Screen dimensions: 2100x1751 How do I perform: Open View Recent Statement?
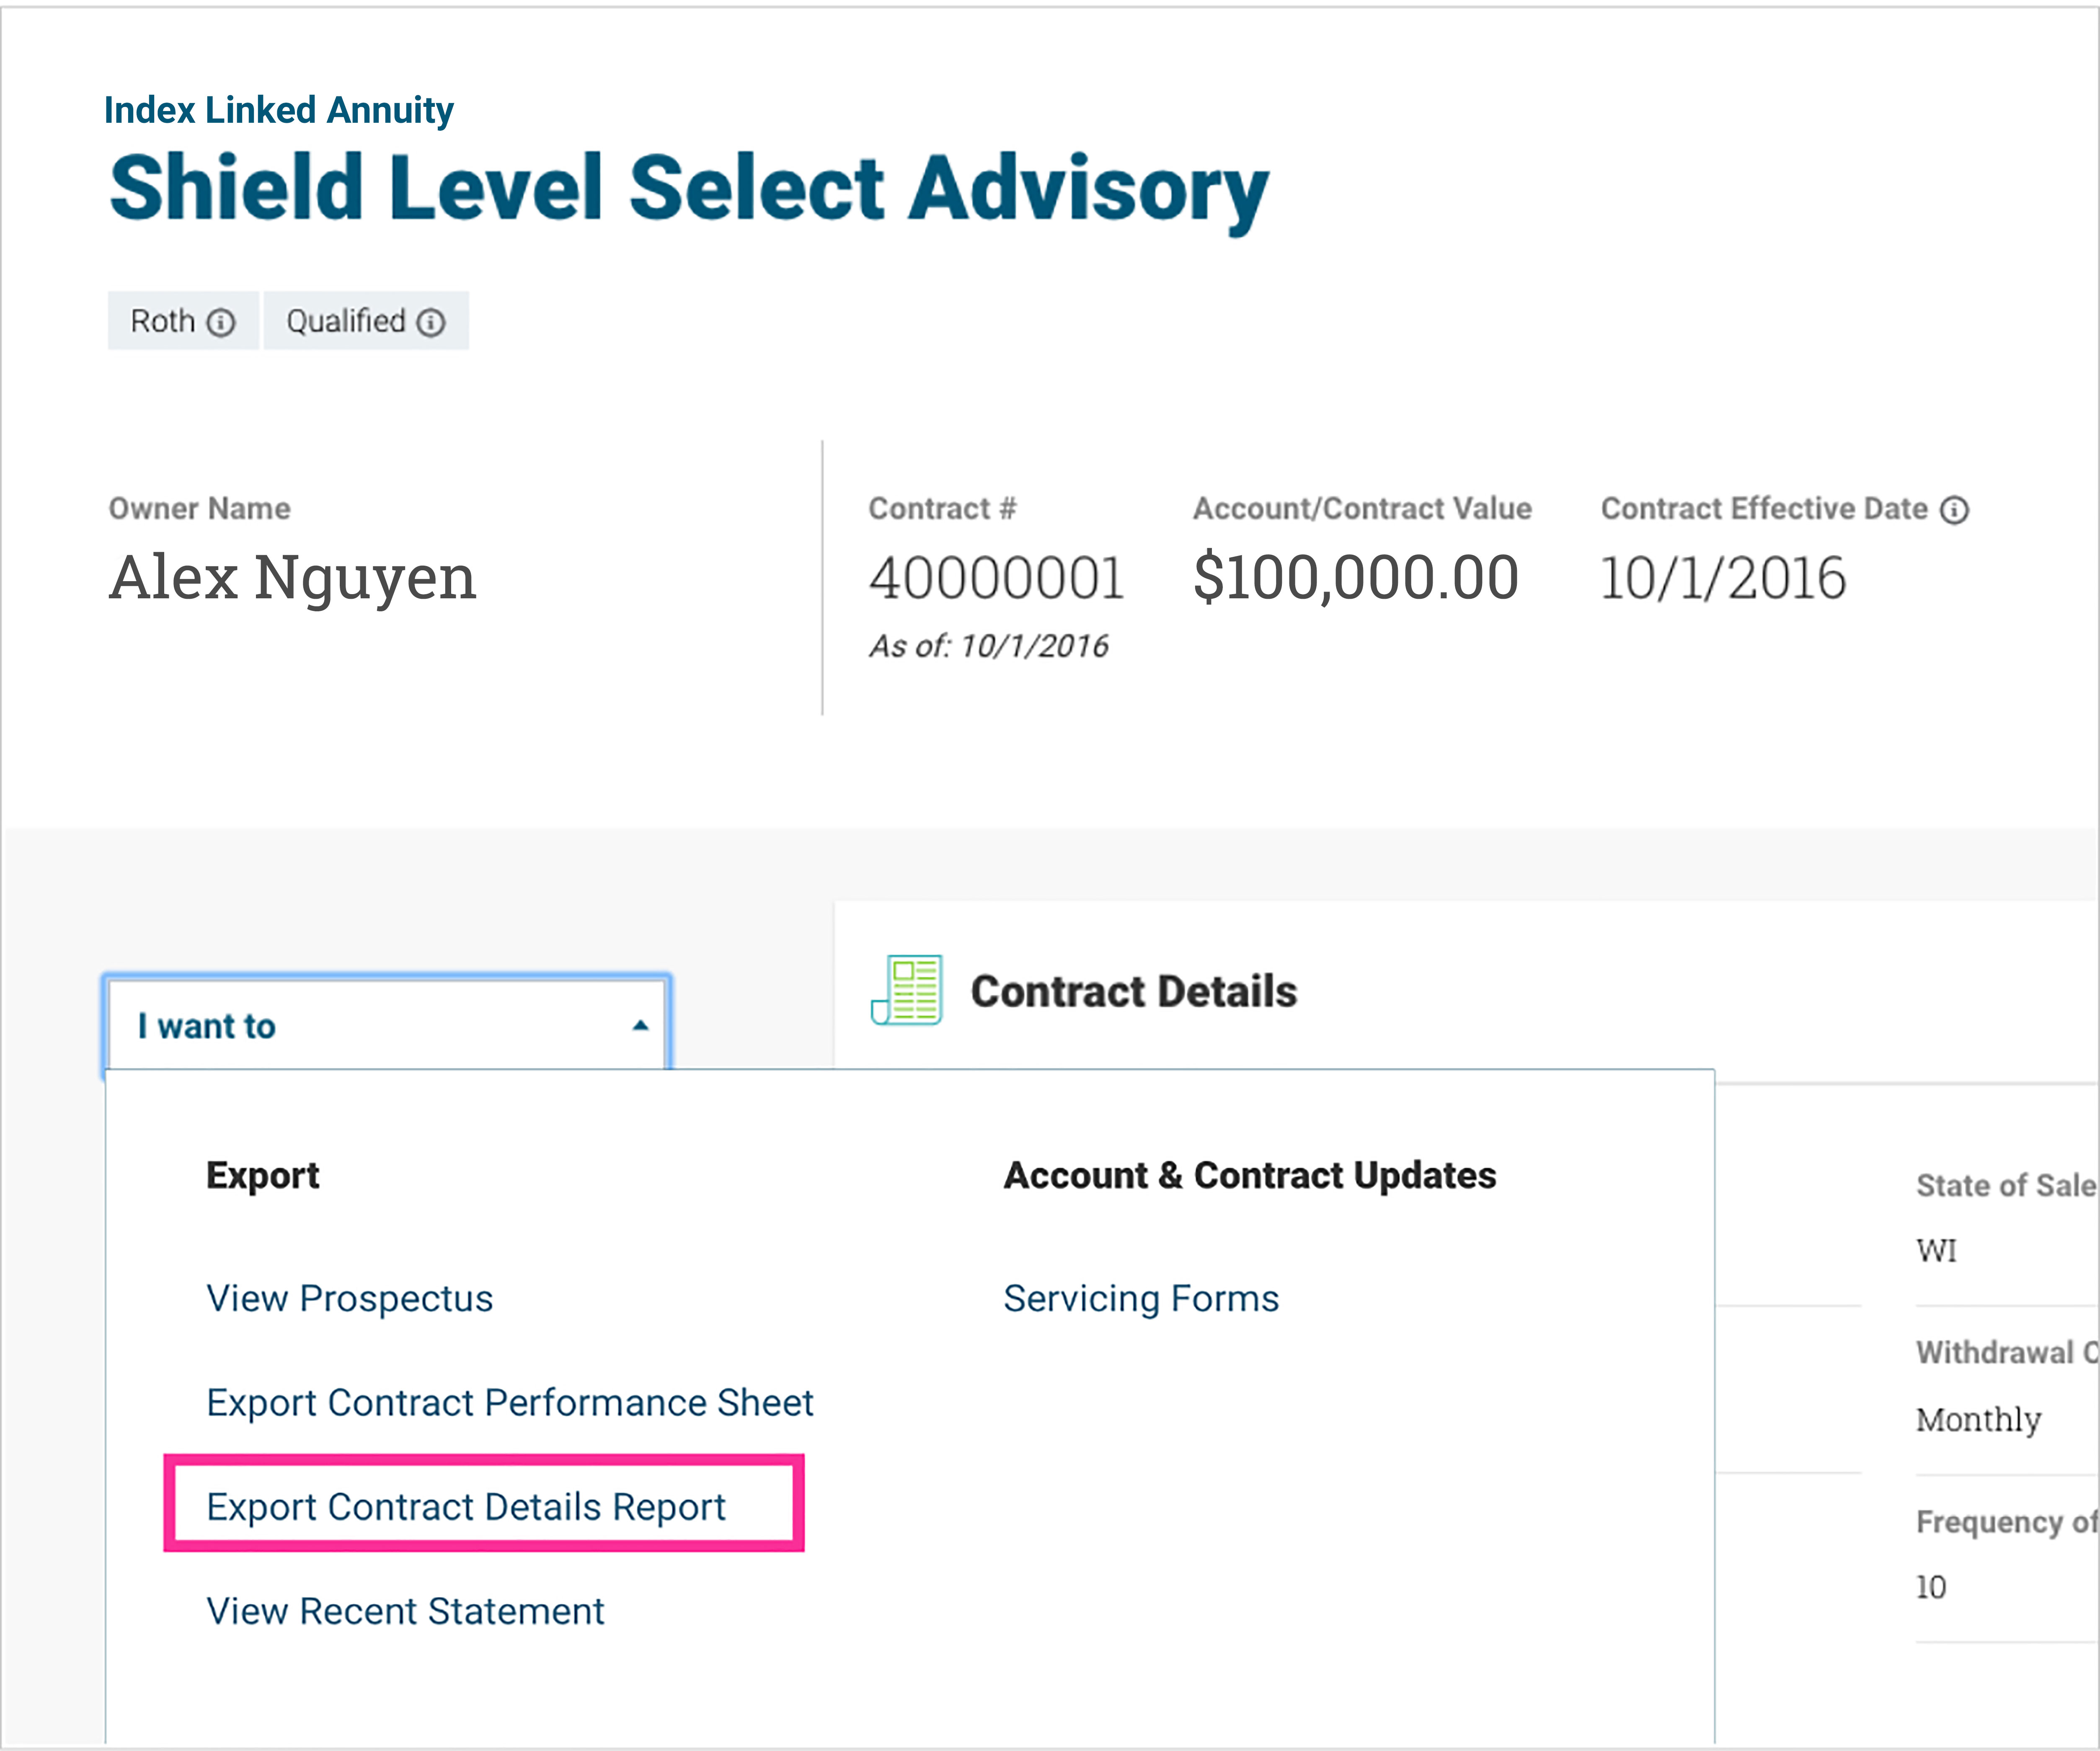coord(405,1611)
